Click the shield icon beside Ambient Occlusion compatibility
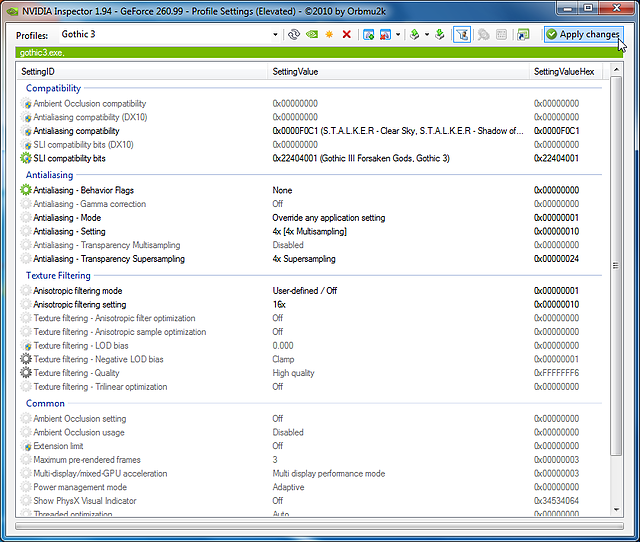 (26, 104)
